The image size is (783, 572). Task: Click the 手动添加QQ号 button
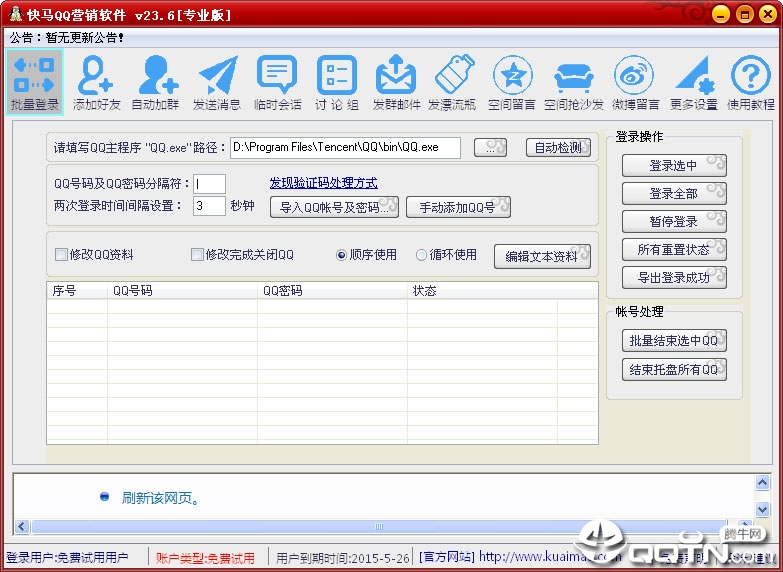click(458, 207)
